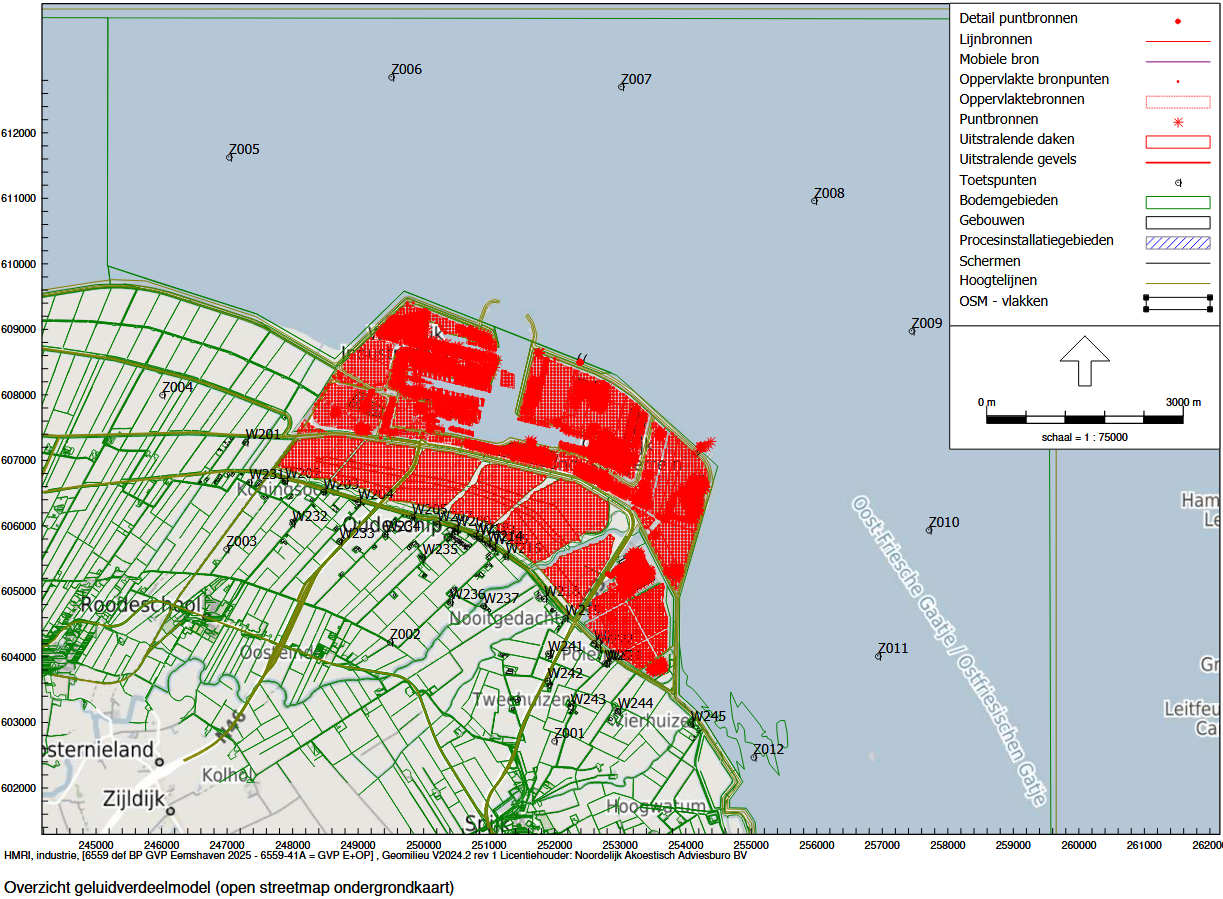Click the north arrow symbol
Viewport: 1223px width, 899px height.
click(1084, 360)
